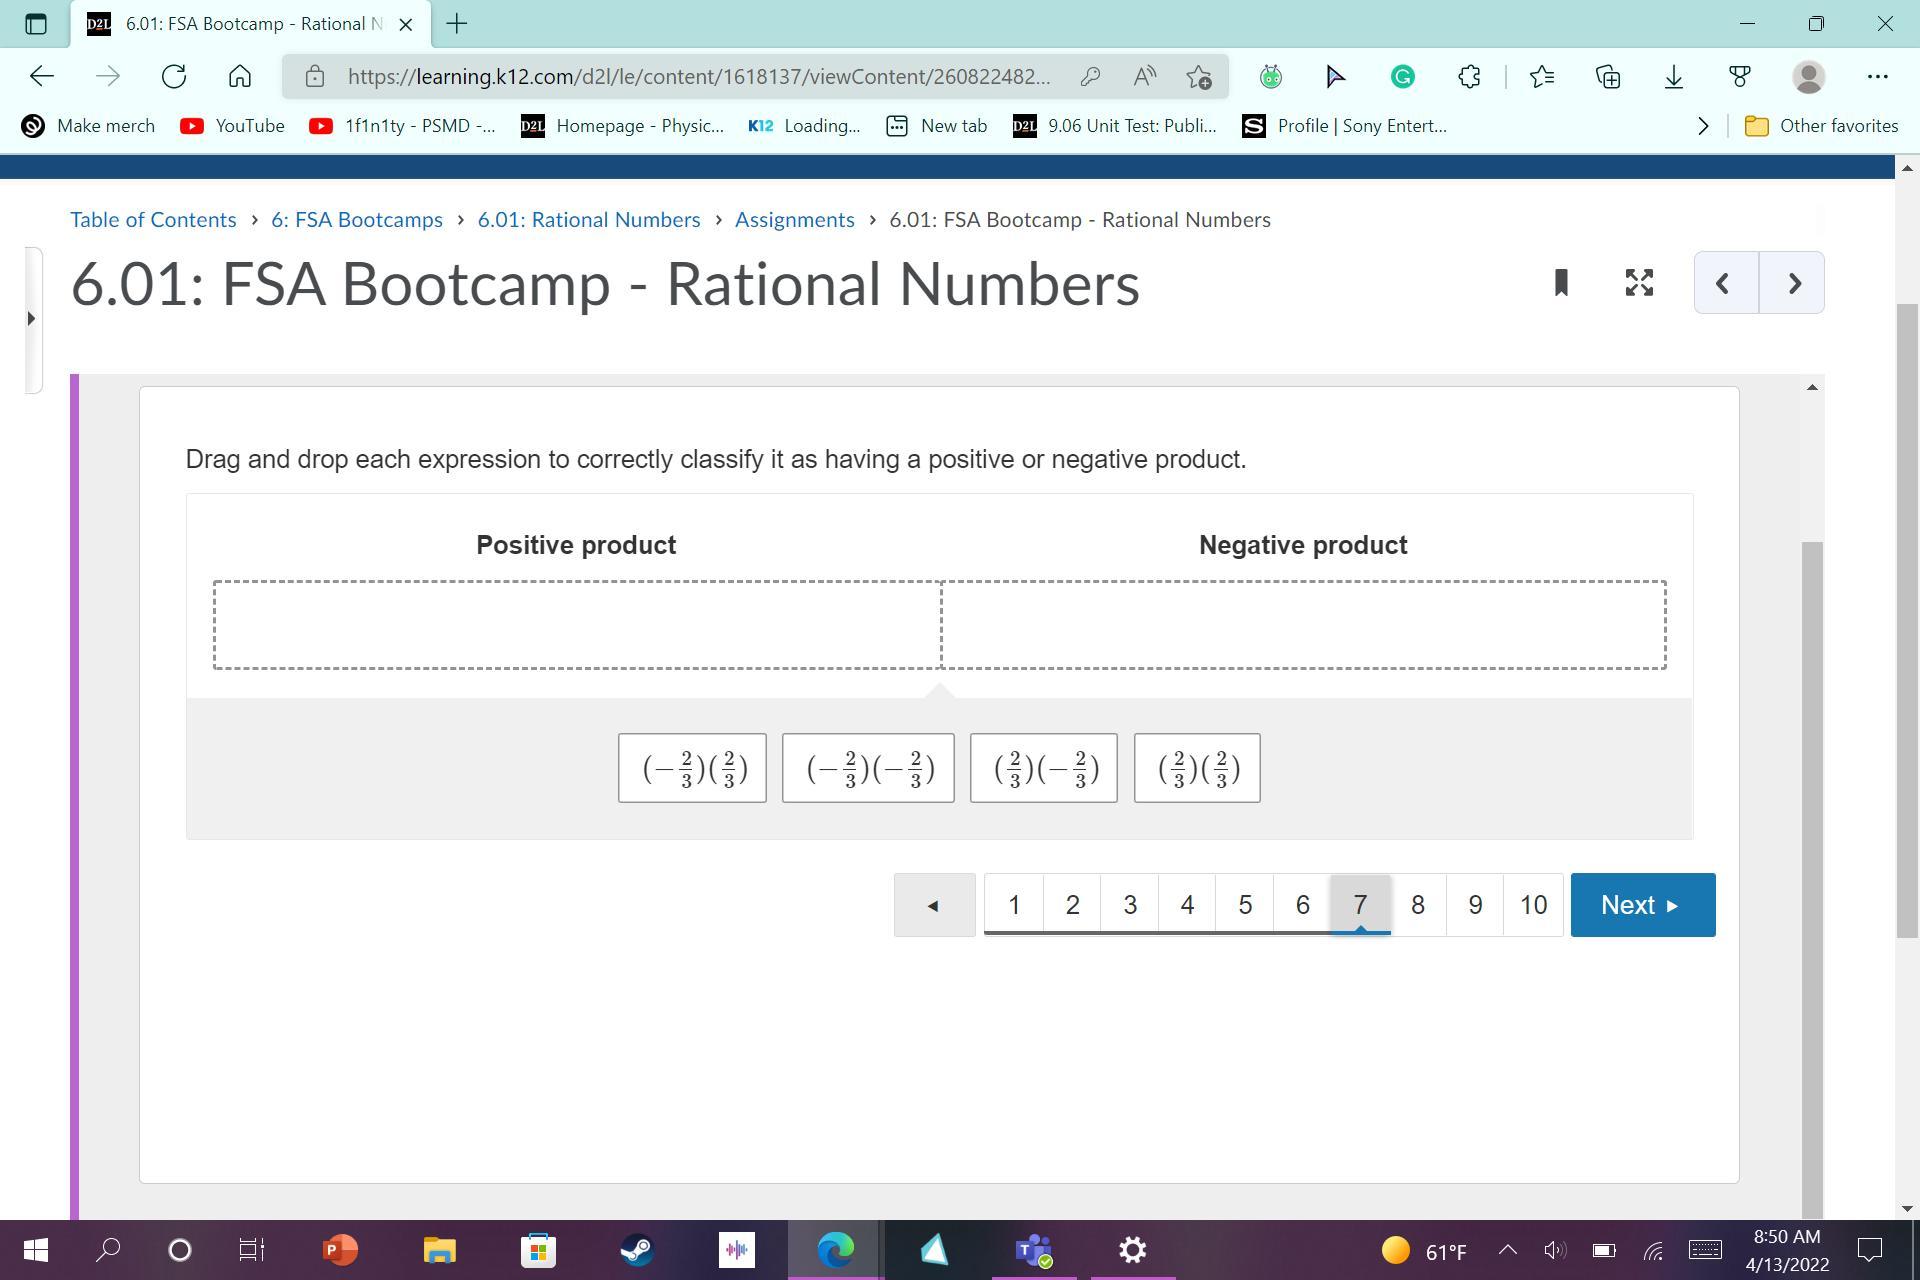
Task: Open the Grammarly extension icon
Action: pos(1402,76)
